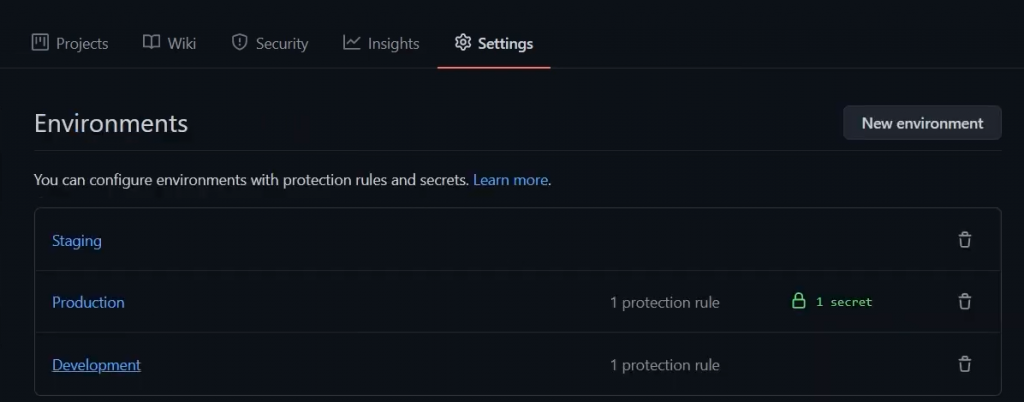Viewport: 1024px width, 402px height.
Task: Create a New environment
Action: pos(922,123)
